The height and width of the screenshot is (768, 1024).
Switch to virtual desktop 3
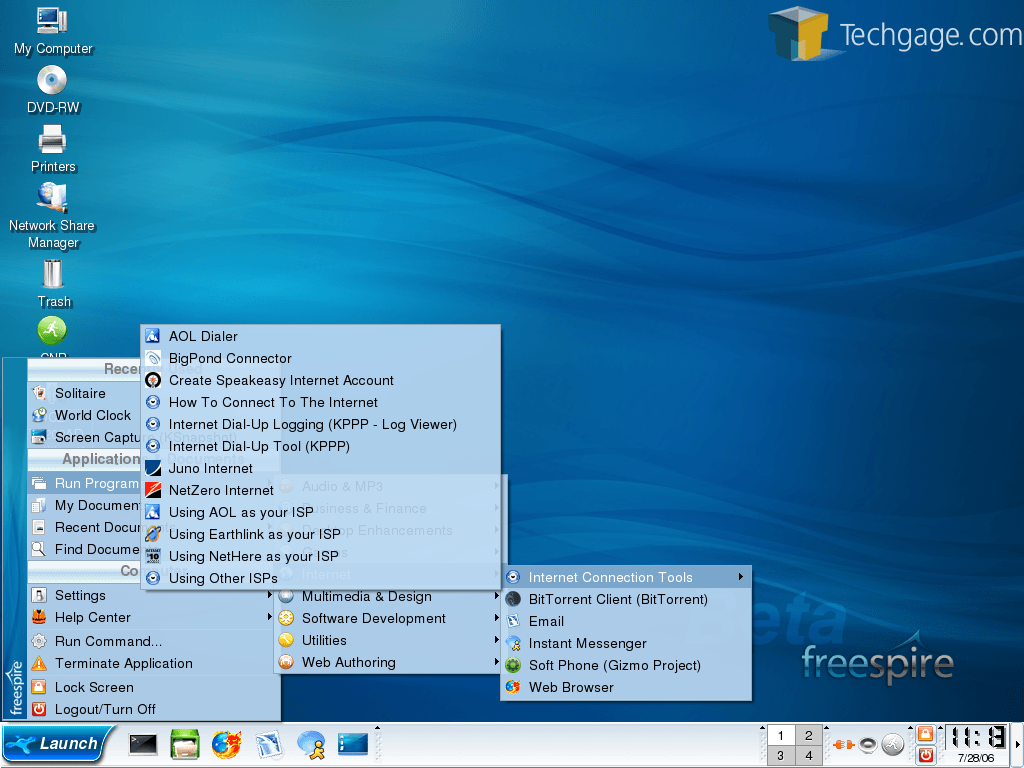(780, 756)
